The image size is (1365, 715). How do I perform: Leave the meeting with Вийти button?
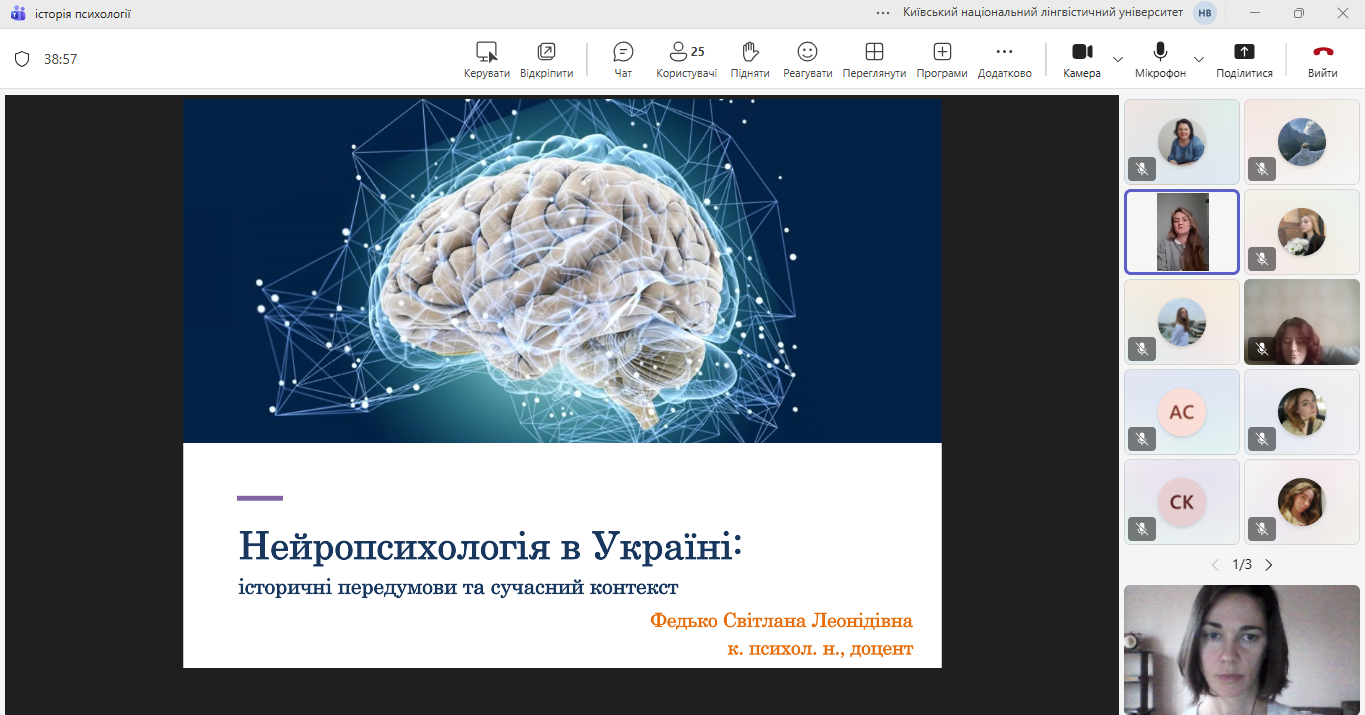[1323, 59]
